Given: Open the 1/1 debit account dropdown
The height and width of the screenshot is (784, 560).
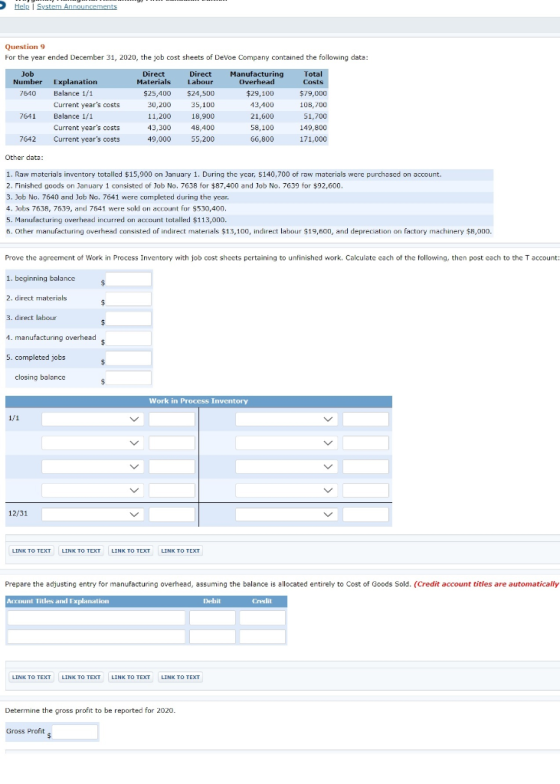Looking at the screenshot, I should click(92, 419).
